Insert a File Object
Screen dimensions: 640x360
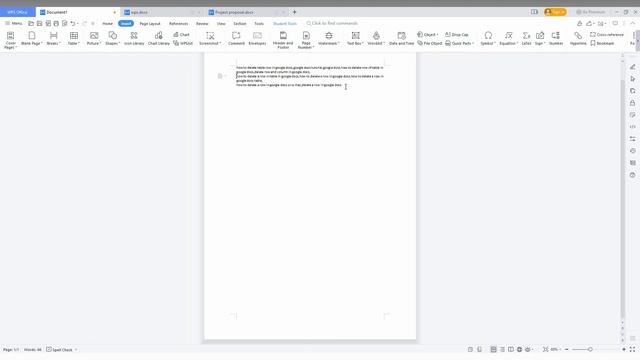click(430, 43)
